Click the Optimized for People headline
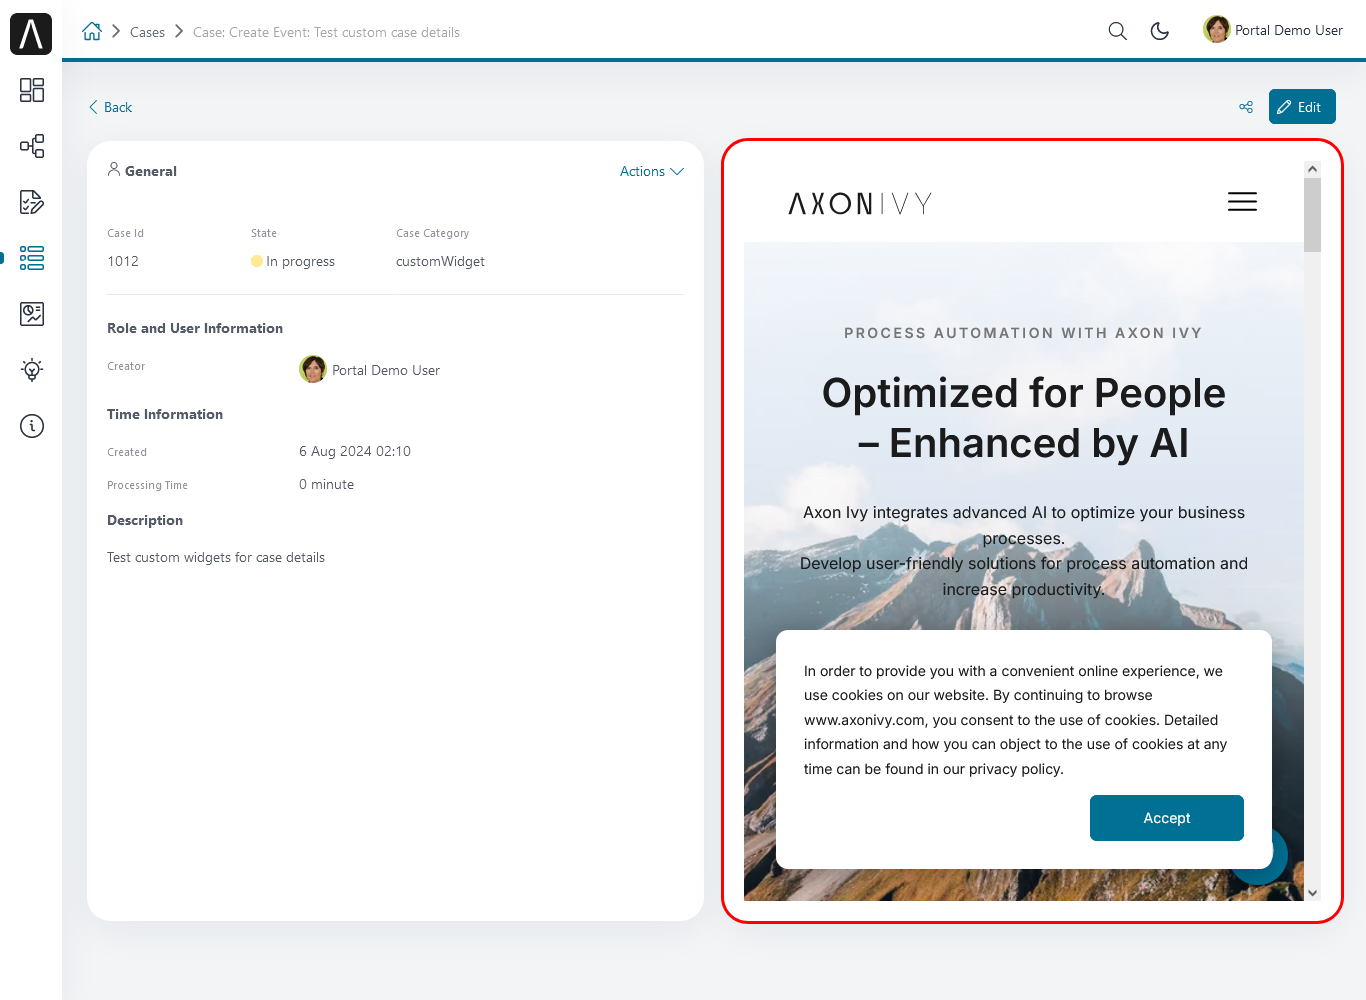 point(1024,418)
